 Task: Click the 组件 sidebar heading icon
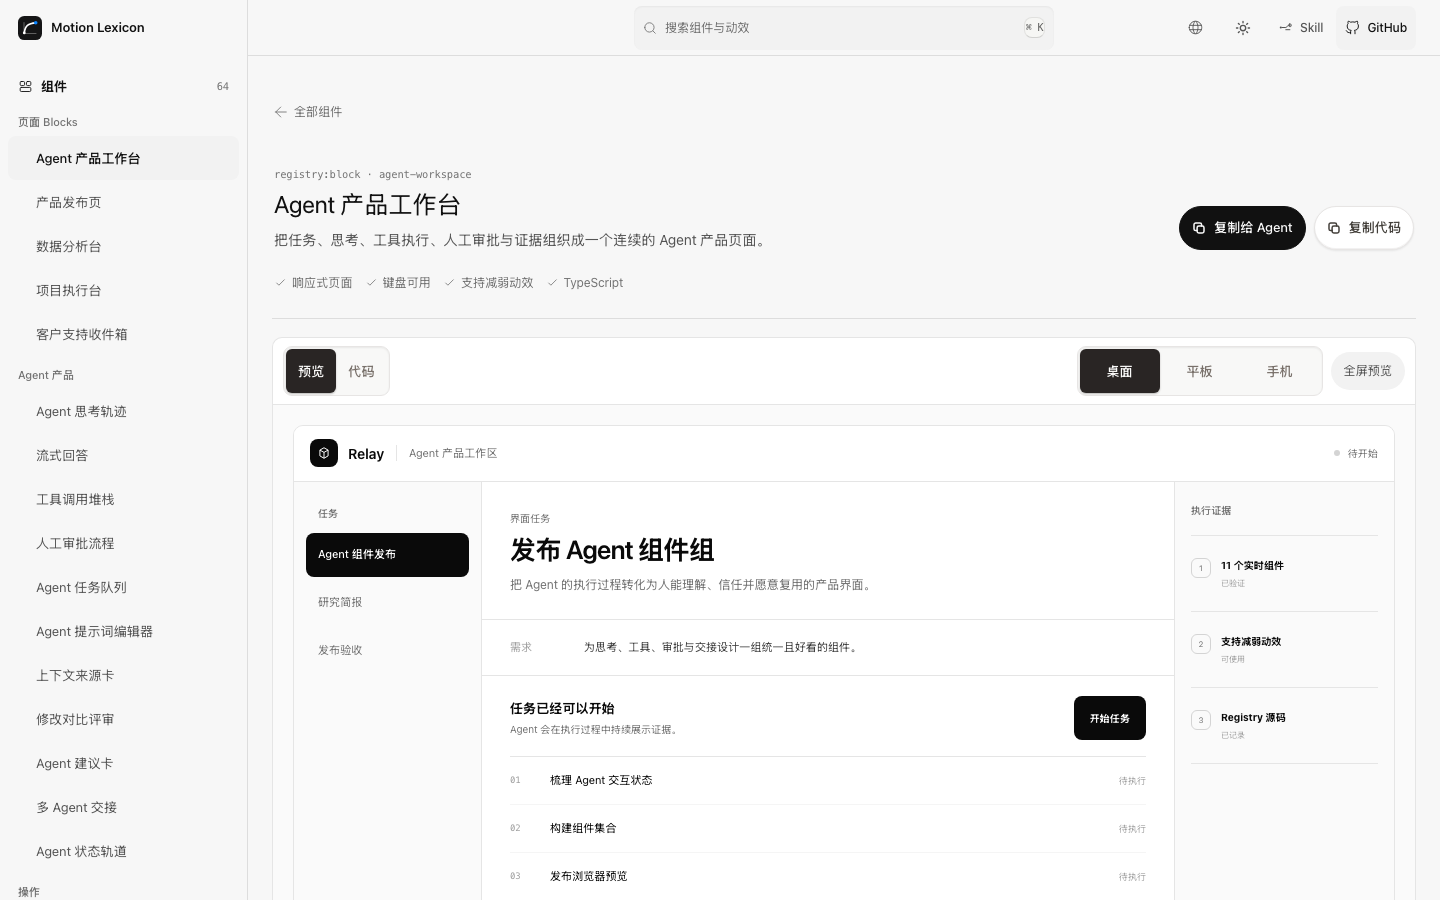(x=26, y=87)
